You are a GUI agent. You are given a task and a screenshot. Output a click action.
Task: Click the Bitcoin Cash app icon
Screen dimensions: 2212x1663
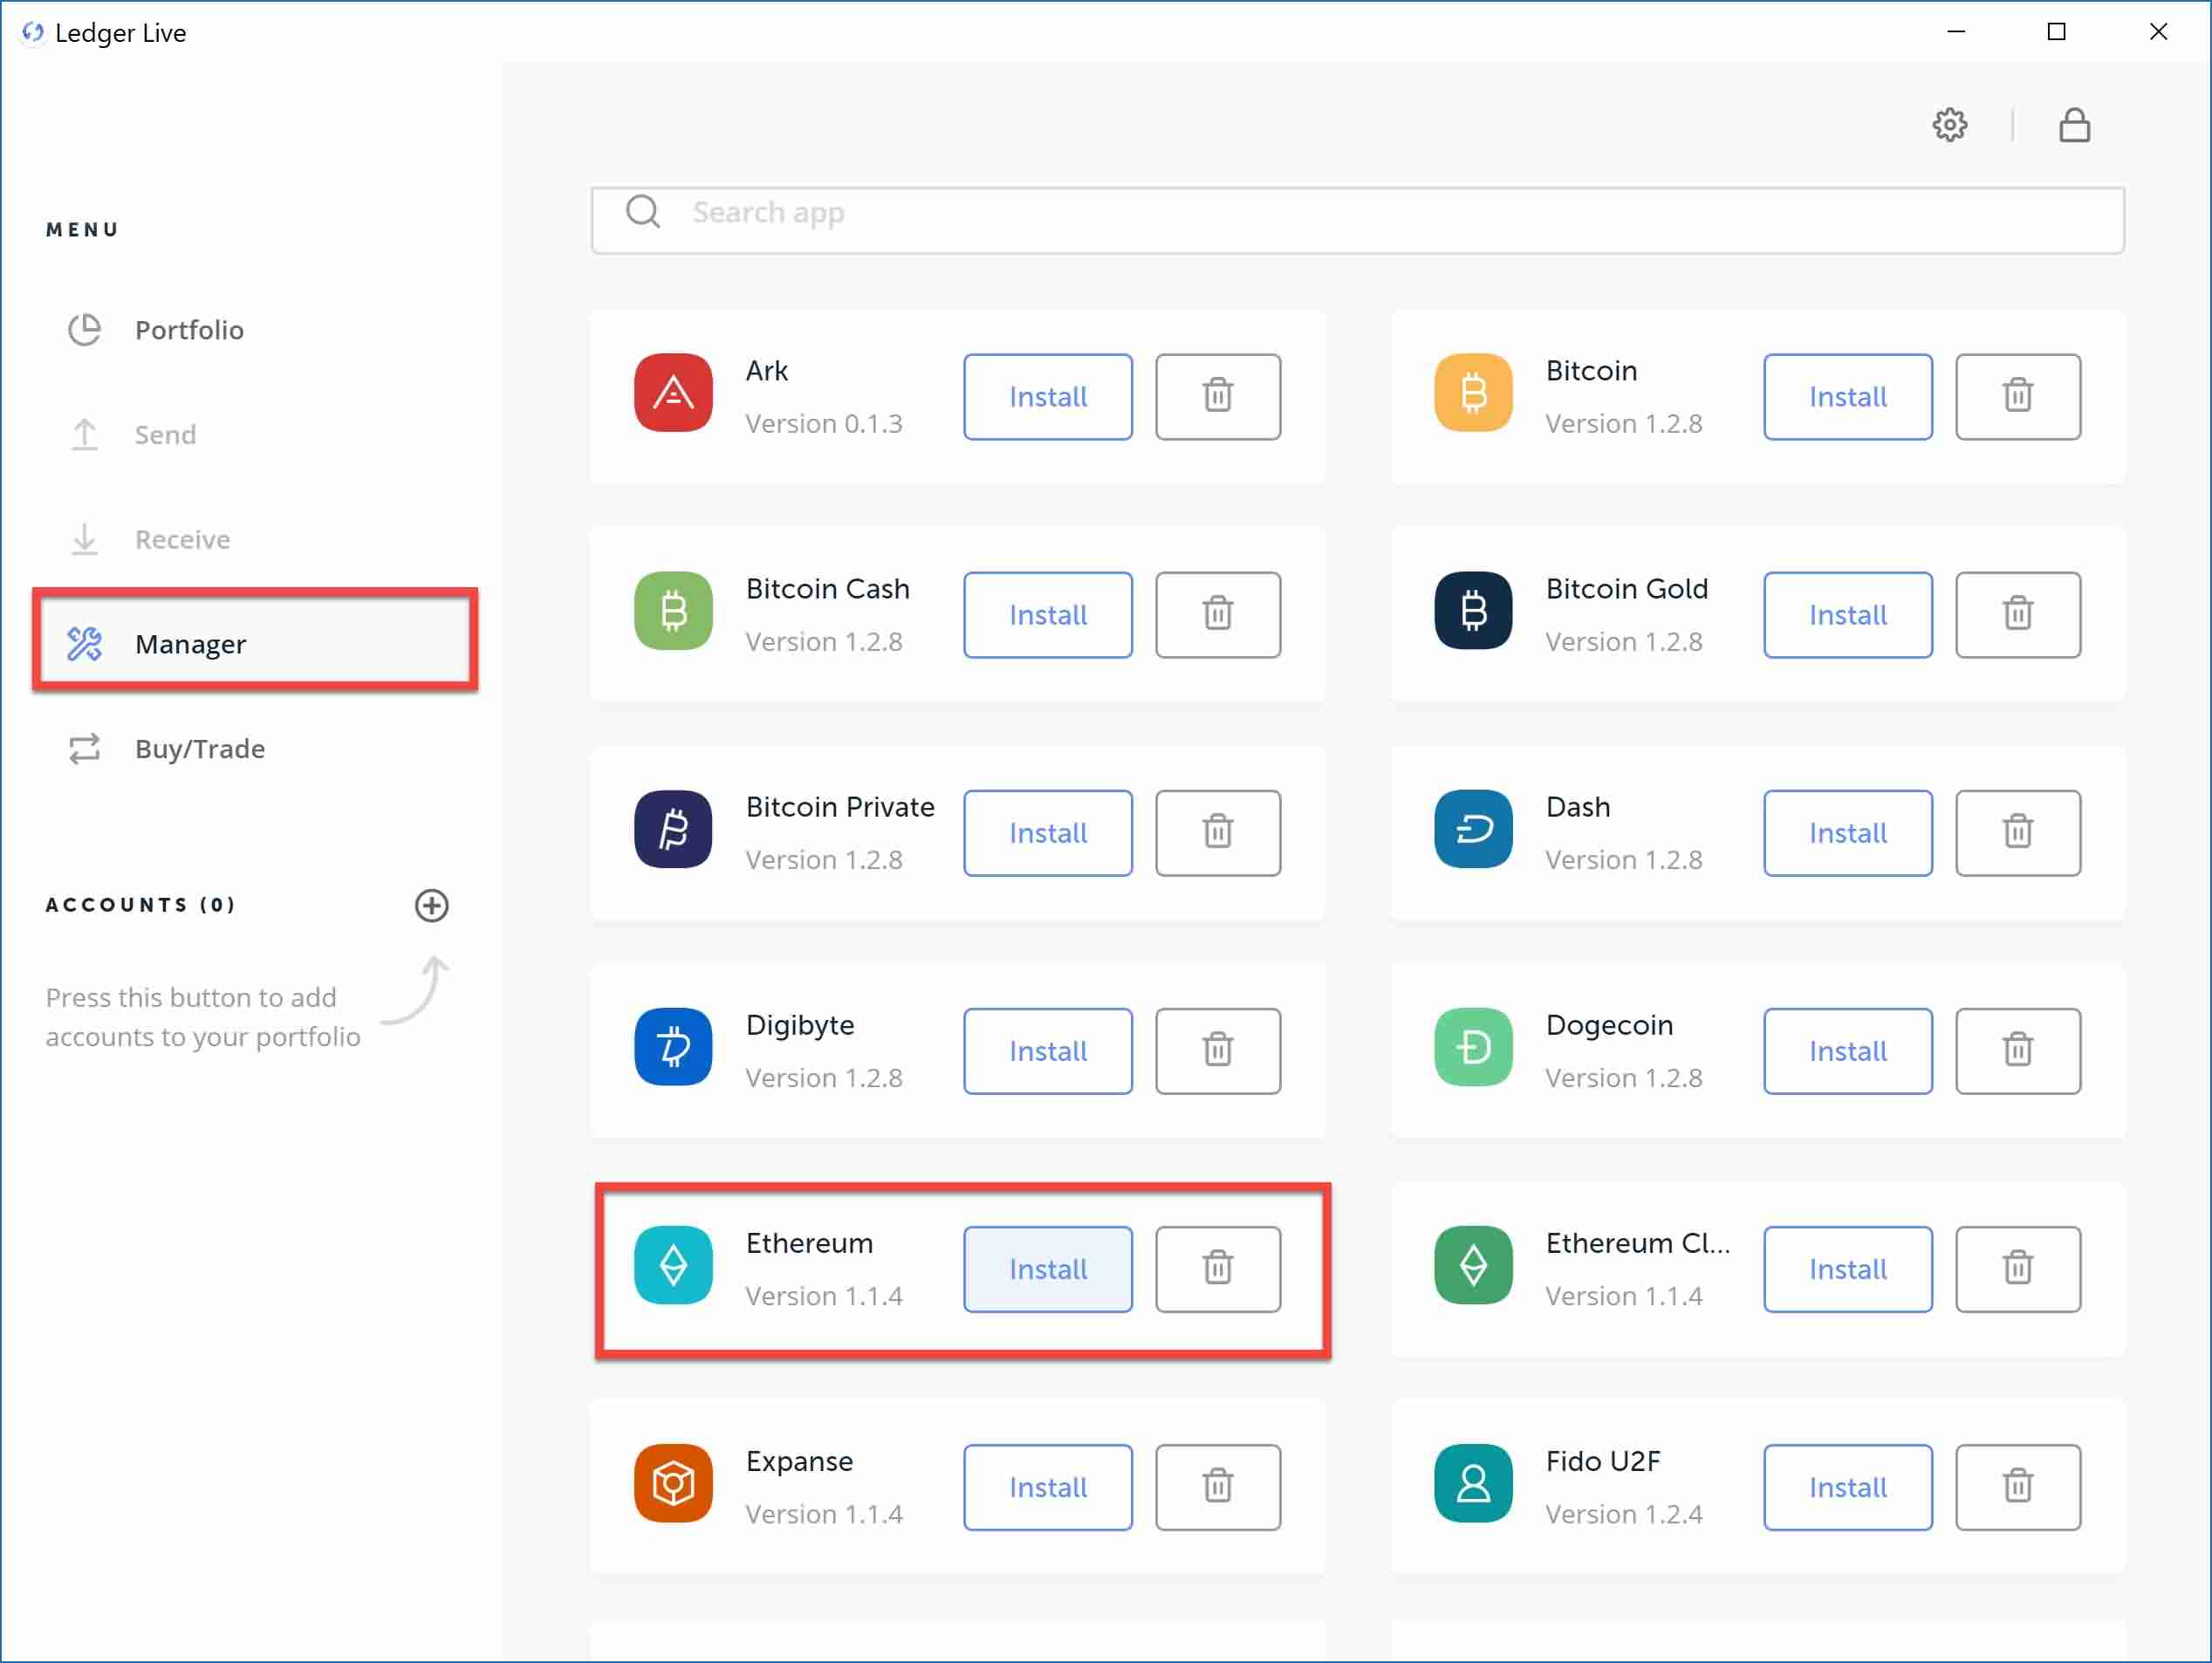[x=673, y=610]
